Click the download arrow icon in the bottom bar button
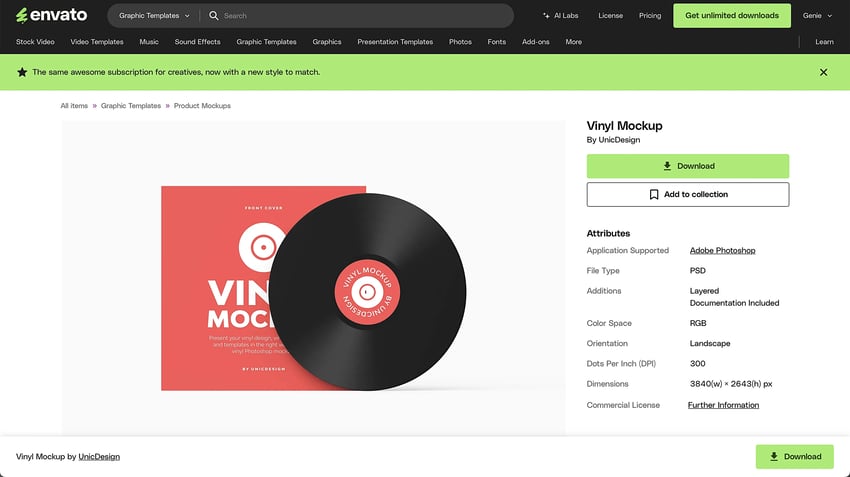 tap(774, 456)
